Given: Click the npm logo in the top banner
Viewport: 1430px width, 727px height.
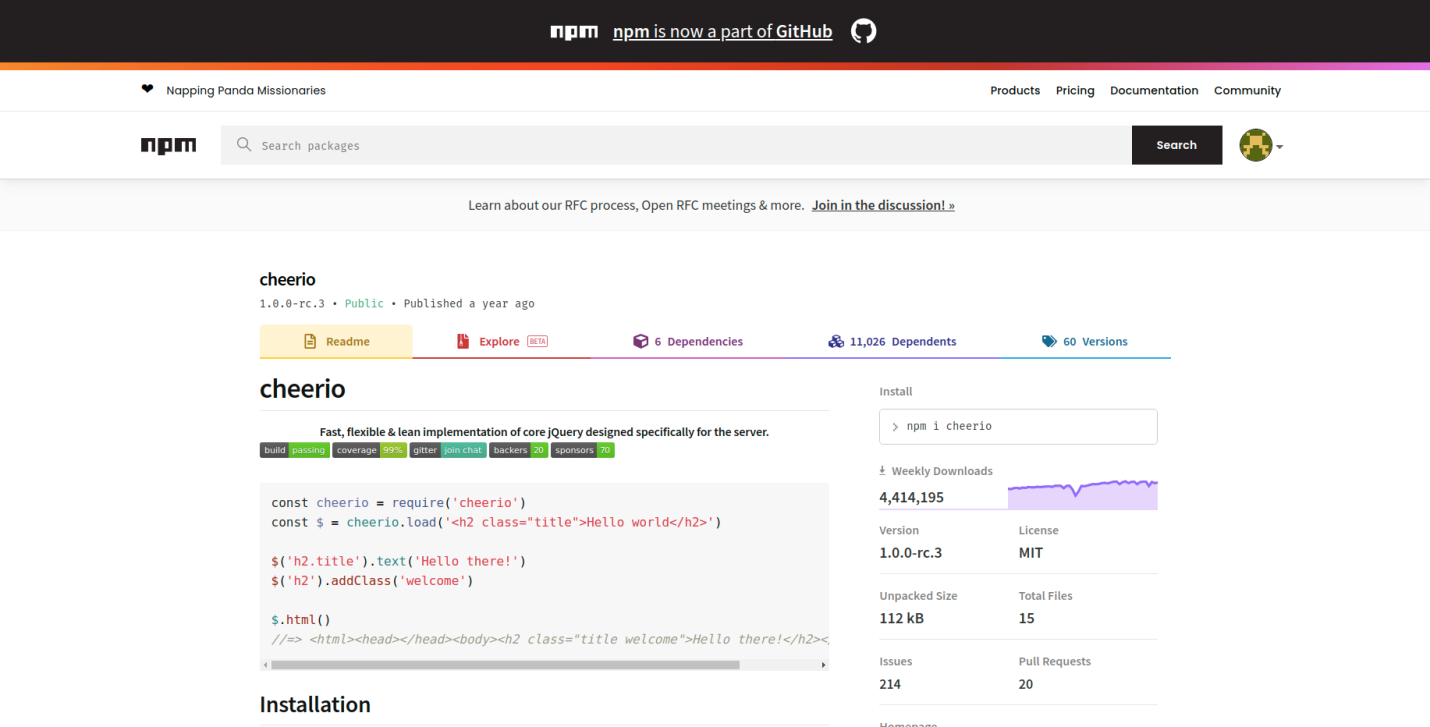Looking at the screenshot, I should [x=574, y=32].
